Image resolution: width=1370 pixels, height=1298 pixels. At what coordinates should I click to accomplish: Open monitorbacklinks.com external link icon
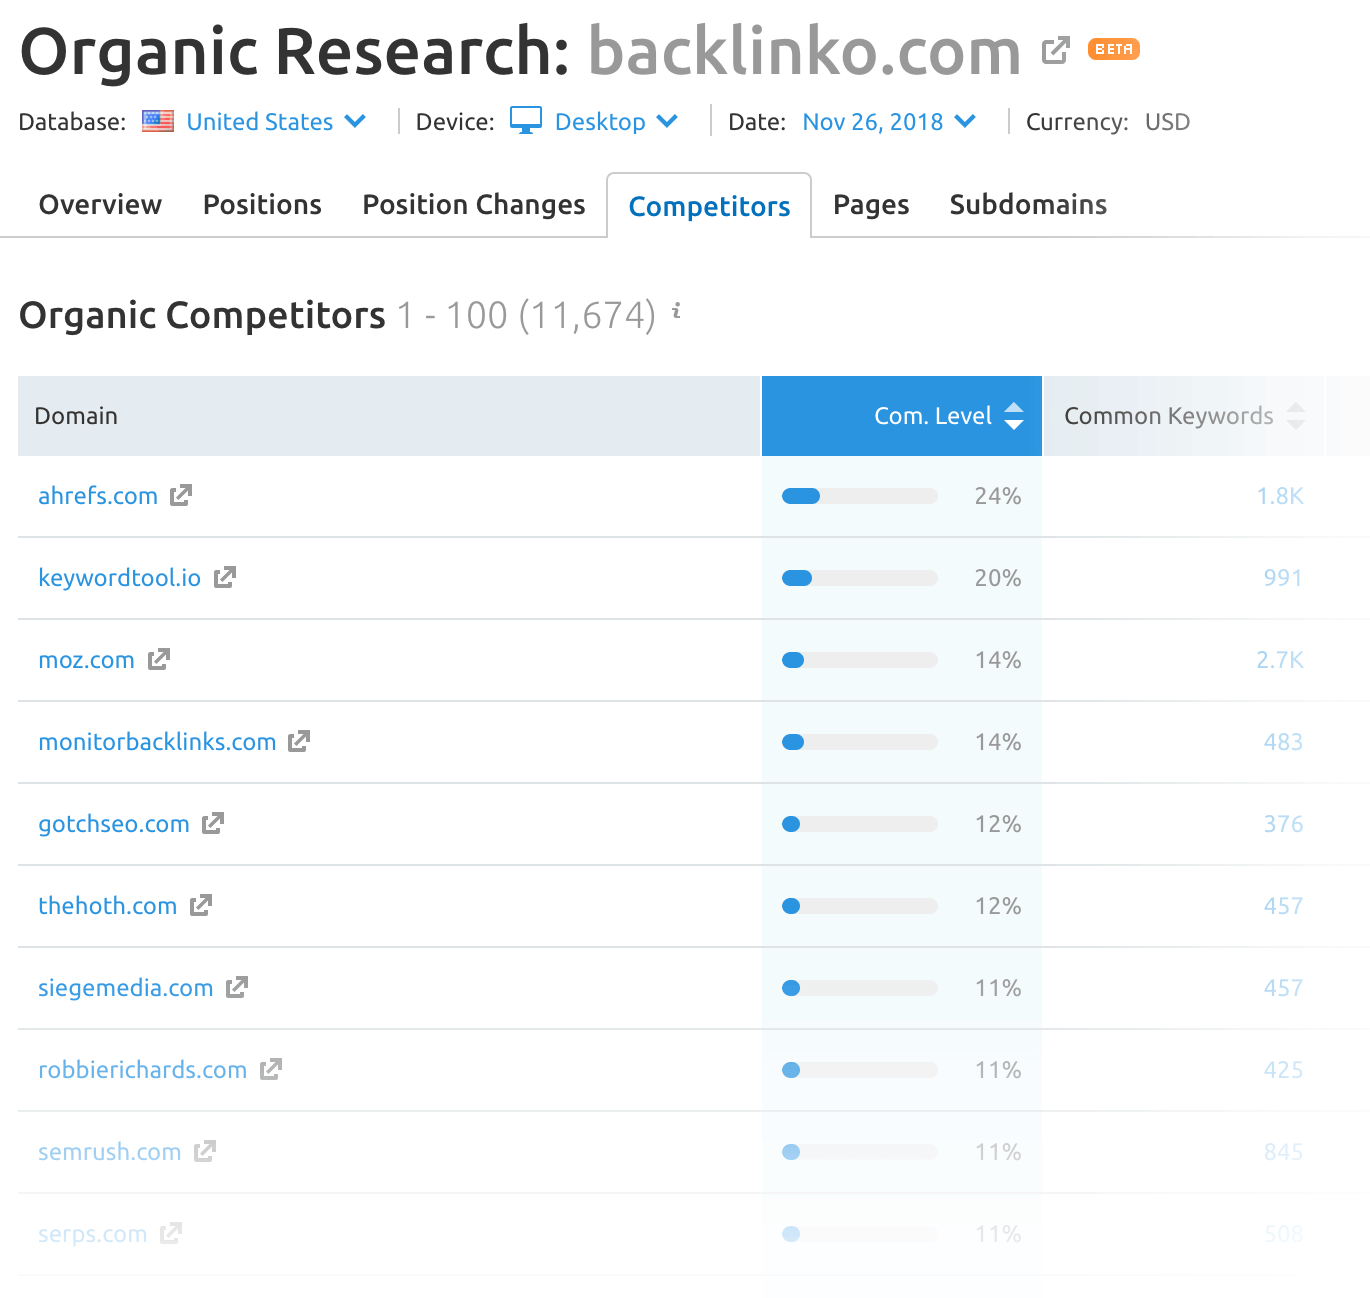(x=299, y=741)
